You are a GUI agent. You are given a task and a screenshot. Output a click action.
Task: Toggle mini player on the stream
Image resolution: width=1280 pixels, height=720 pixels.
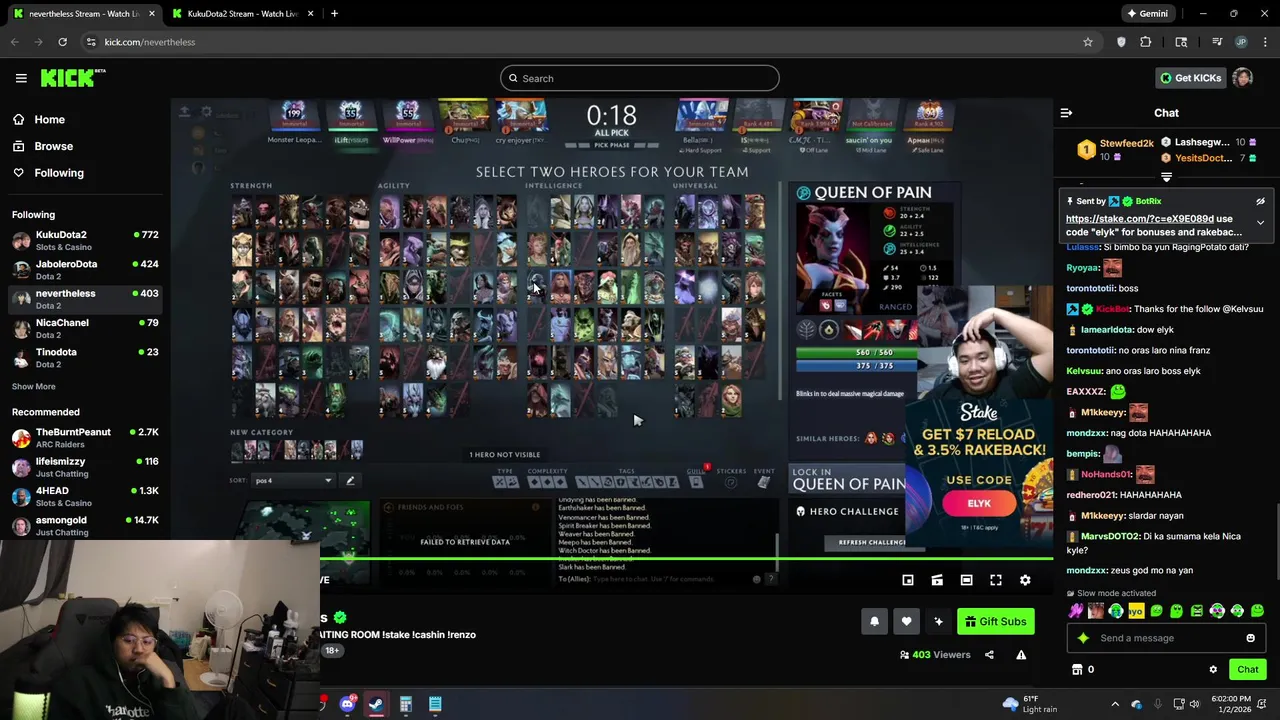point(908,580)
